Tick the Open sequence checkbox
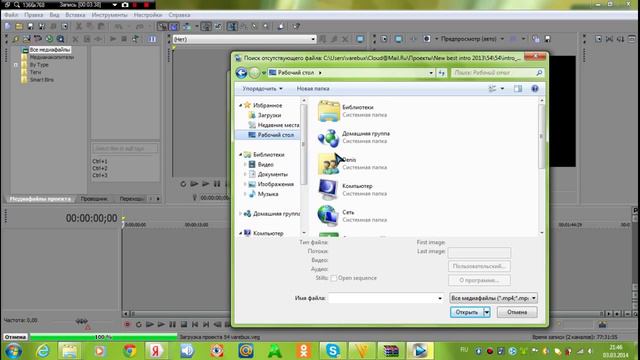 click(333, 278)
